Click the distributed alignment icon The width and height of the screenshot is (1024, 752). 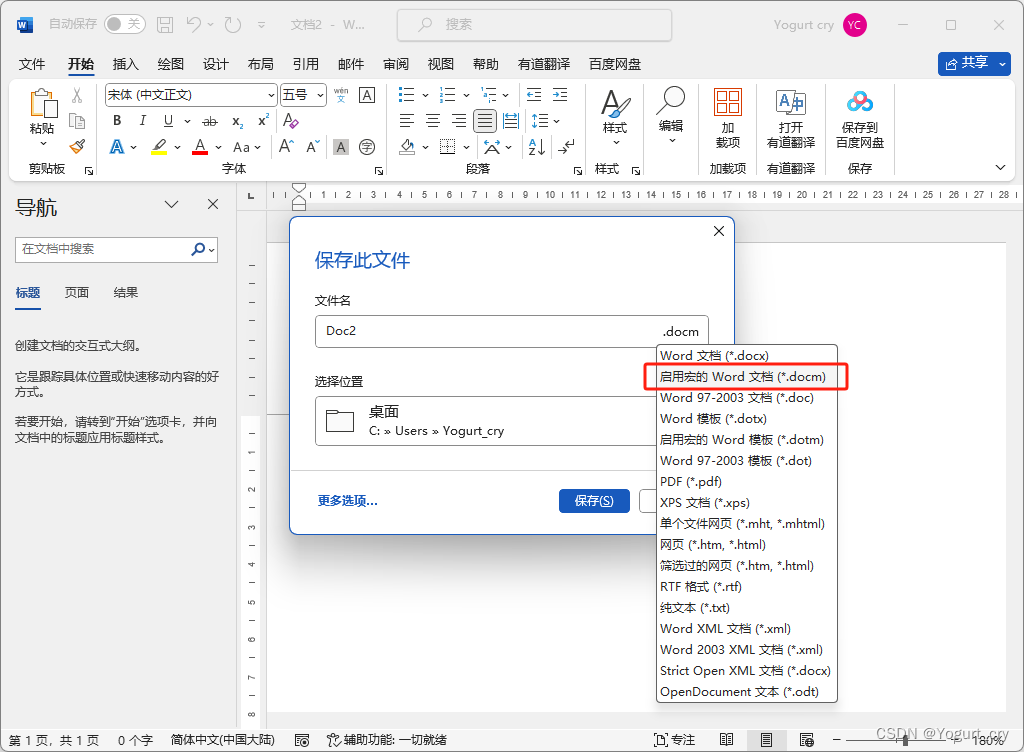click(511, 121)
